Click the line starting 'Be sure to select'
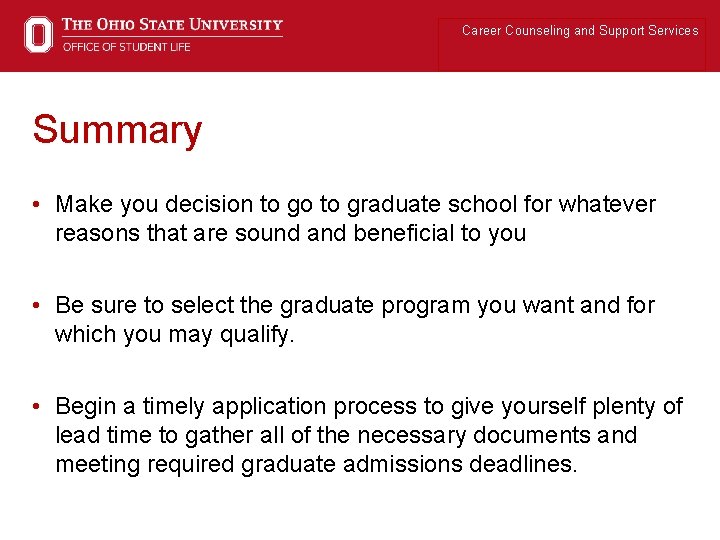The width and height of the screenshot is (720, 540). (x=355, y=305)
